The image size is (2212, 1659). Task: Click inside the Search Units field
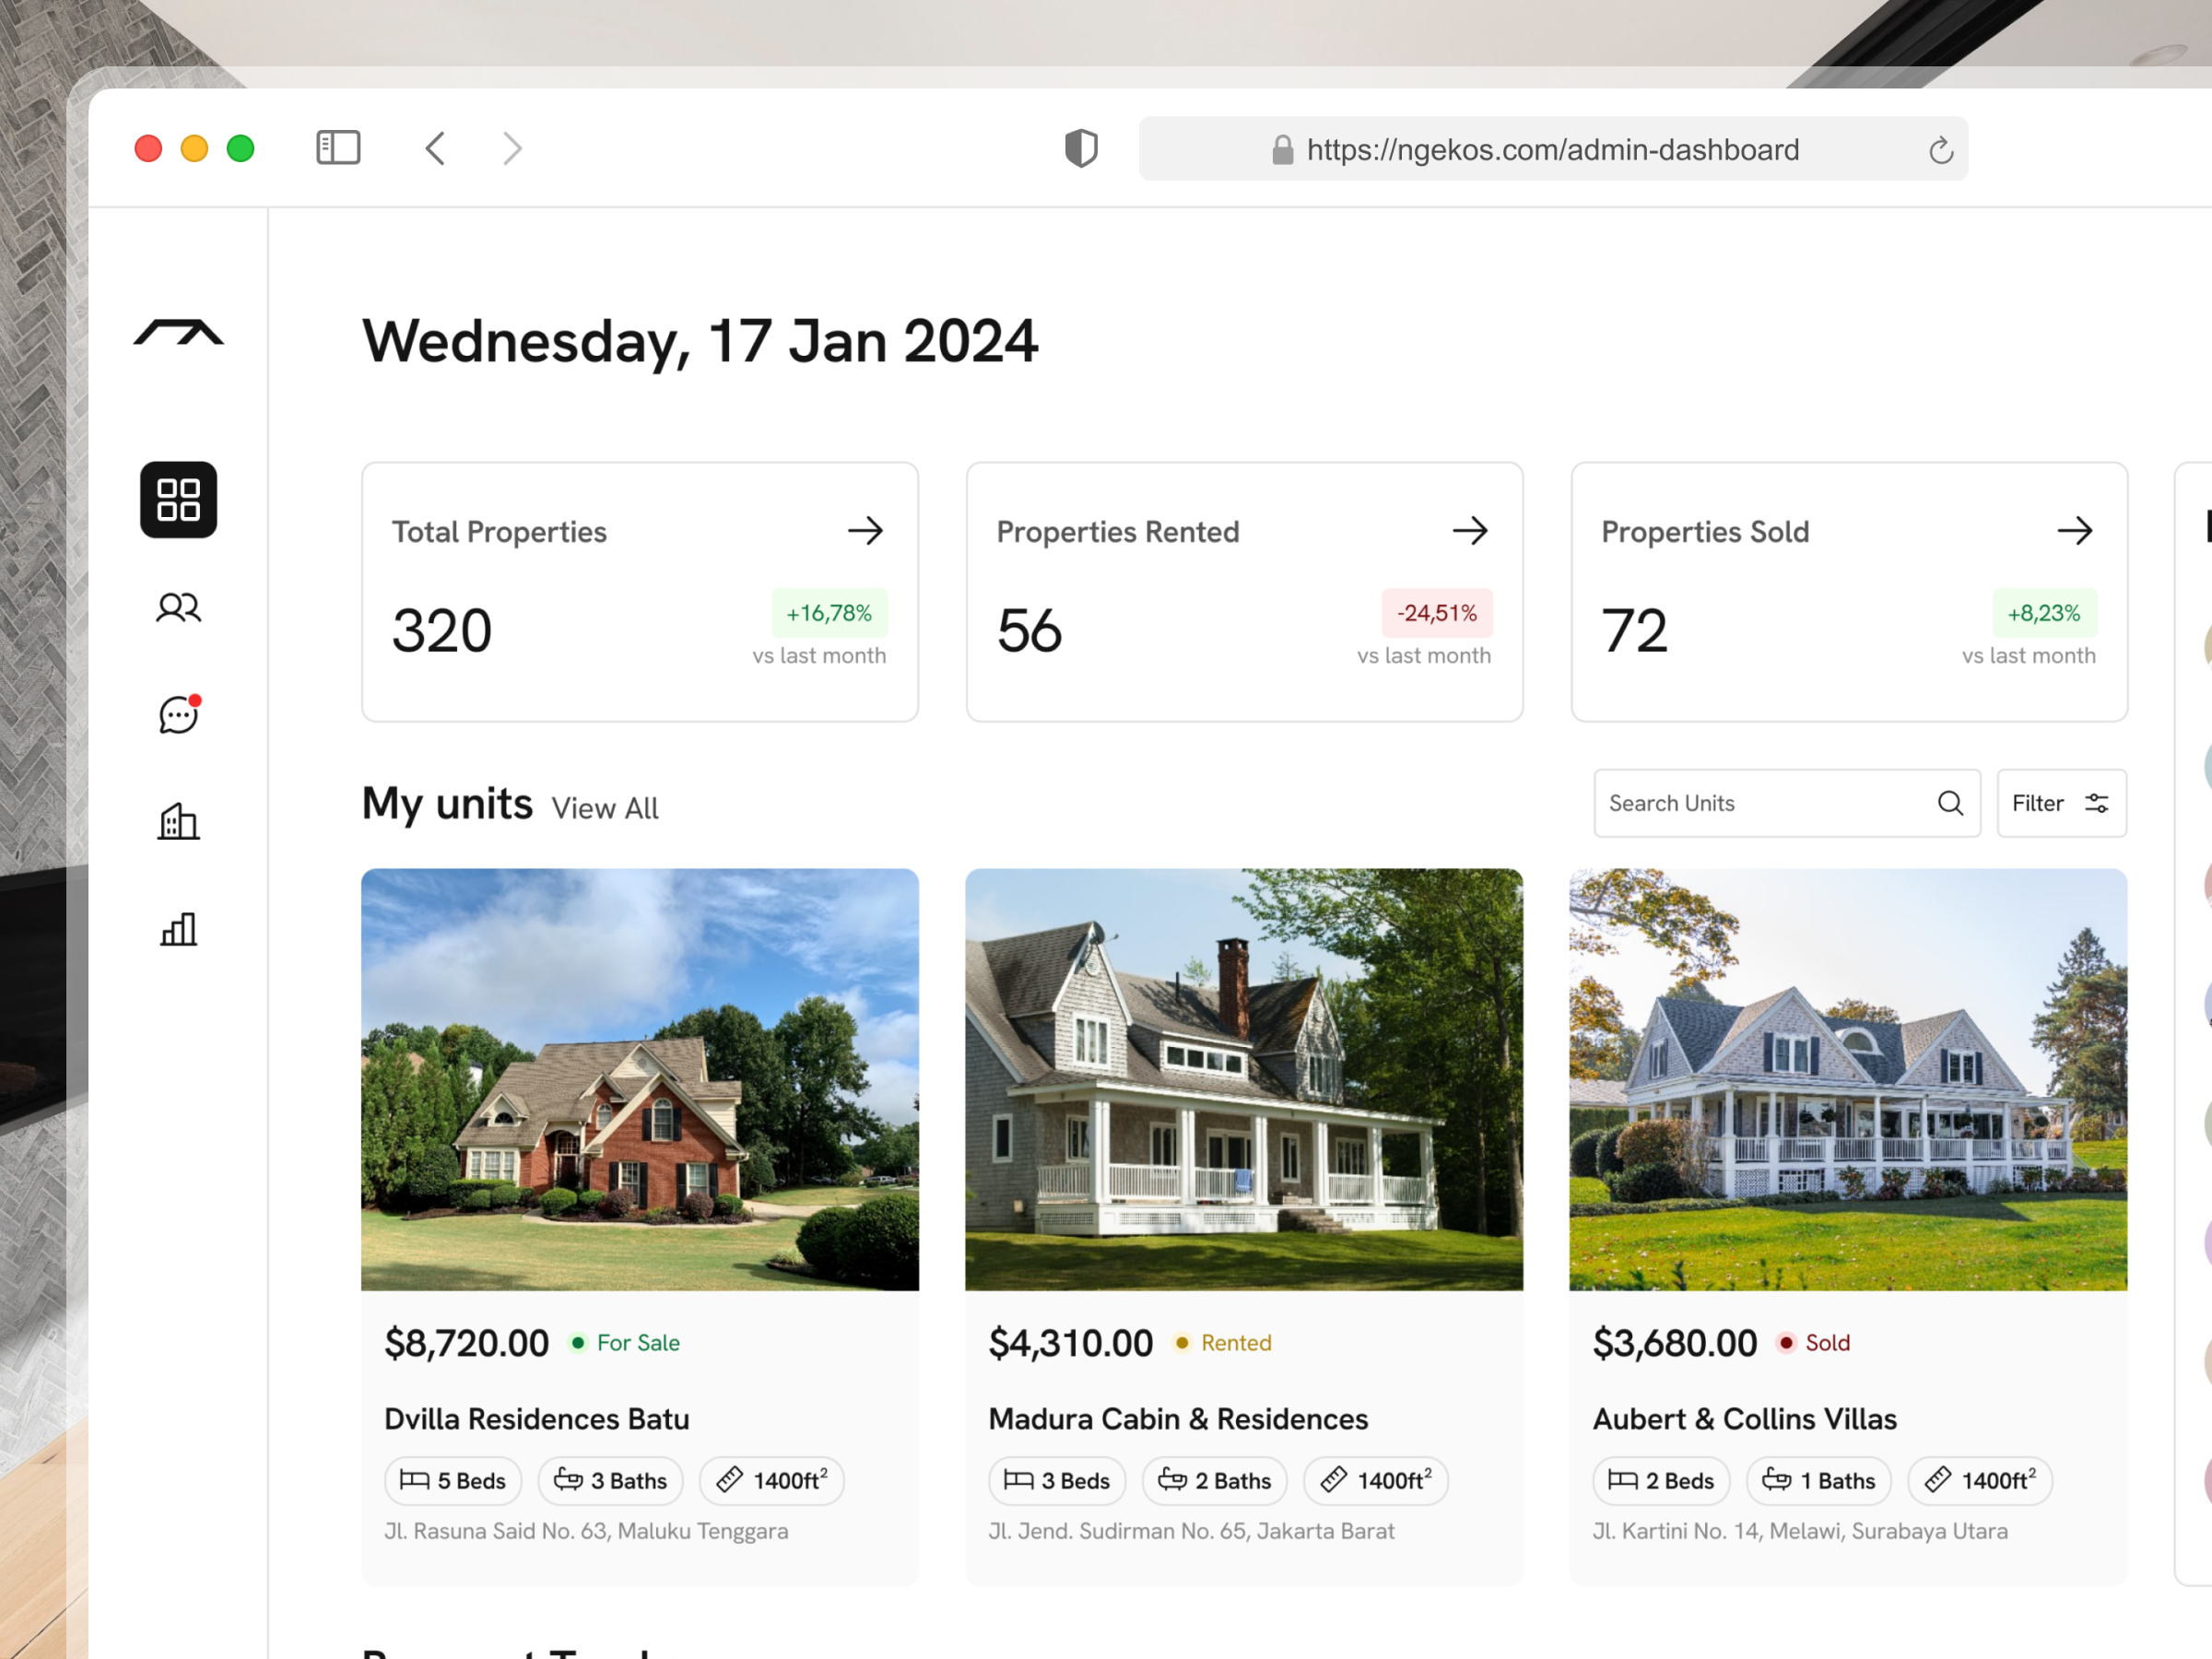[x=1750, y=803]
